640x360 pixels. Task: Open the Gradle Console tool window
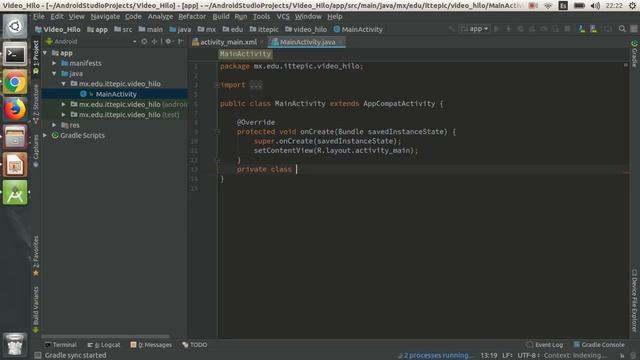click(x=599, y=345)
